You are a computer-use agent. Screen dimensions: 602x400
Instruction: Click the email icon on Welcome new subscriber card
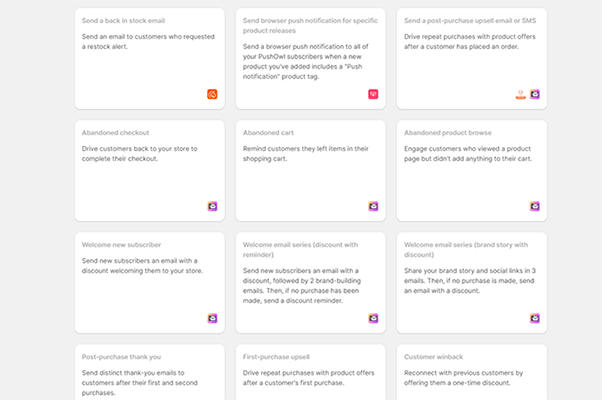click(212, 318)
